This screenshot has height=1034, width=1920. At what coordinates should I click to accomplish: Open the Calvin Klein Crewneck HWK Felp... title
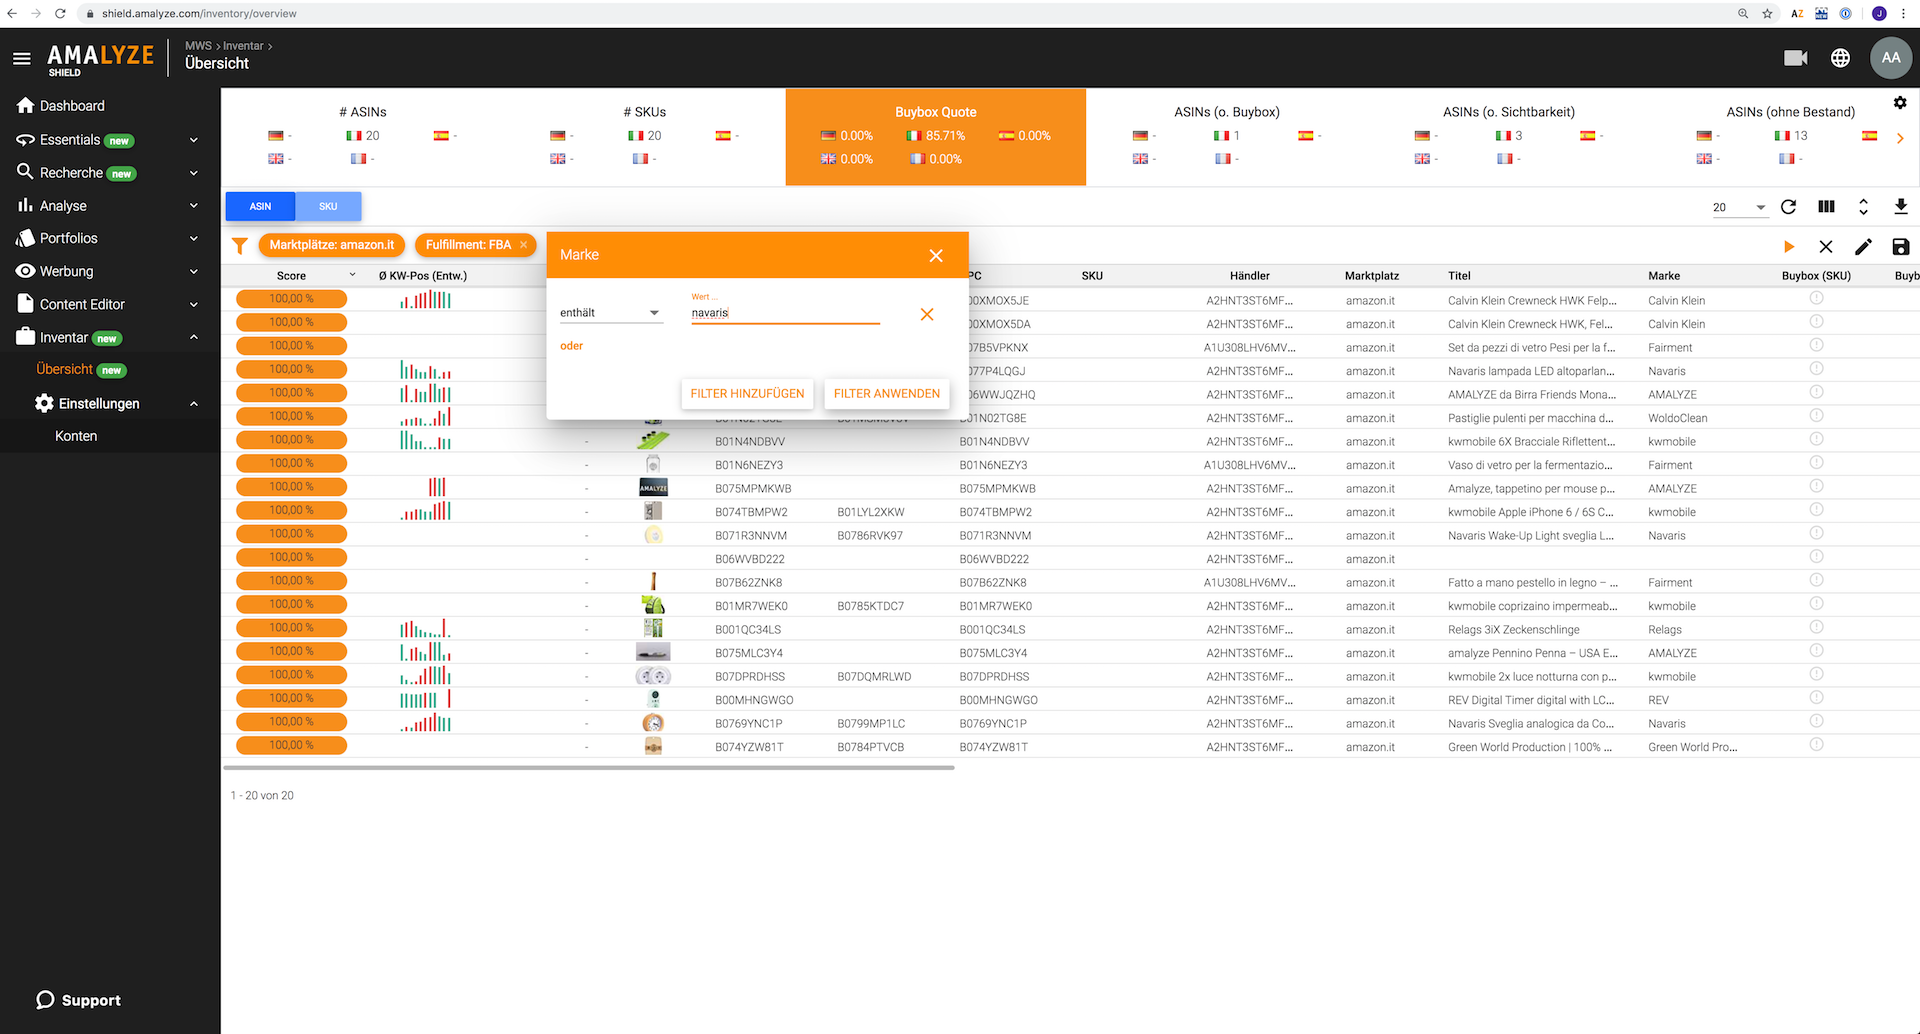click(x=1532, y=301)
